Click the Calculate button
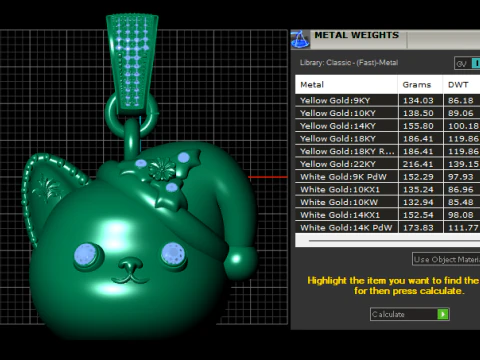 410,314
